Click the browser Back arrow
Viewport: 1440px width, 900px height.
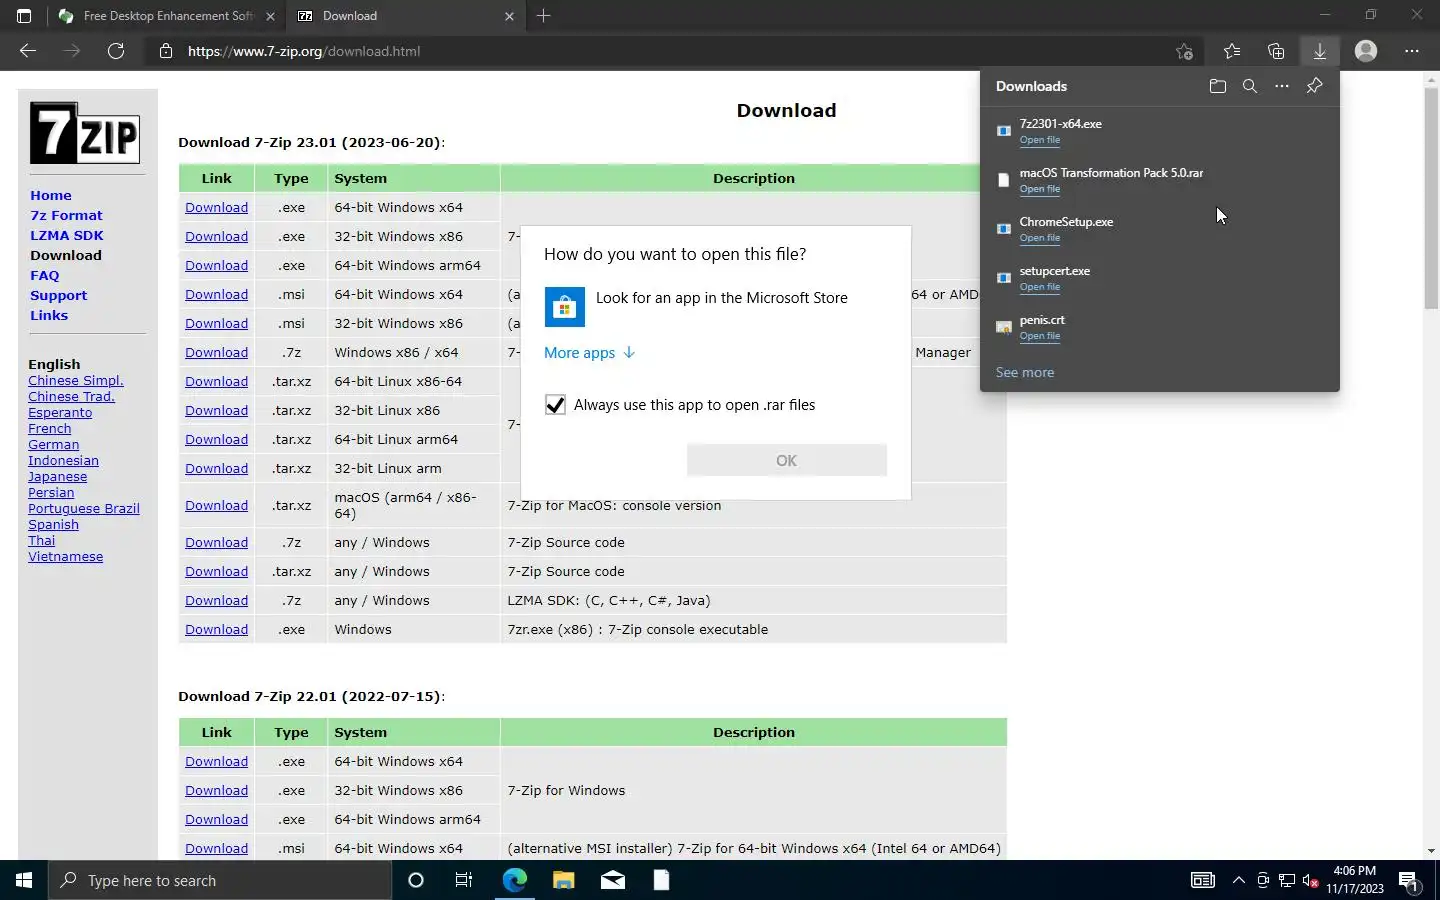pyautogui.click(x=28, y=51)
